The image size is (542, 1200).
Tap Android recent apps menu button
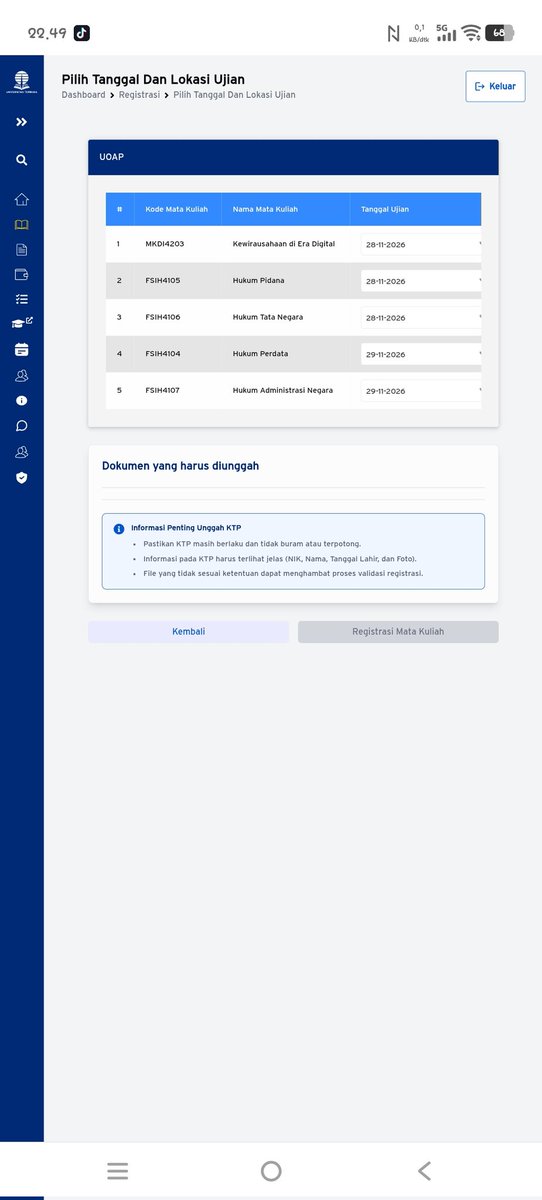click(118, 1171)
